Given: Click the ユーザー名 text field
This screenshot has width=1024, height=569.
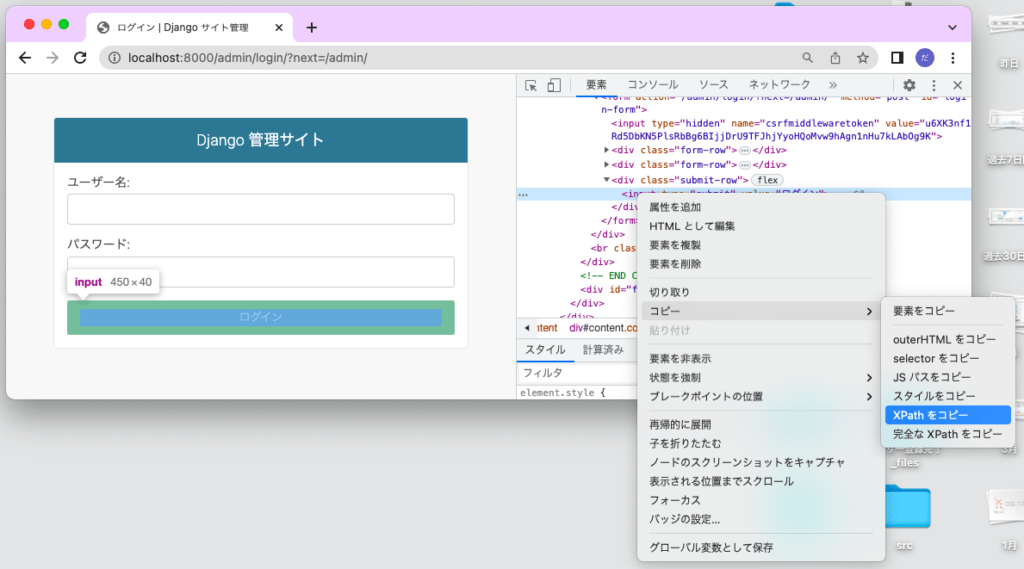Looking at the screenshot, I should (x=260, y=209).
